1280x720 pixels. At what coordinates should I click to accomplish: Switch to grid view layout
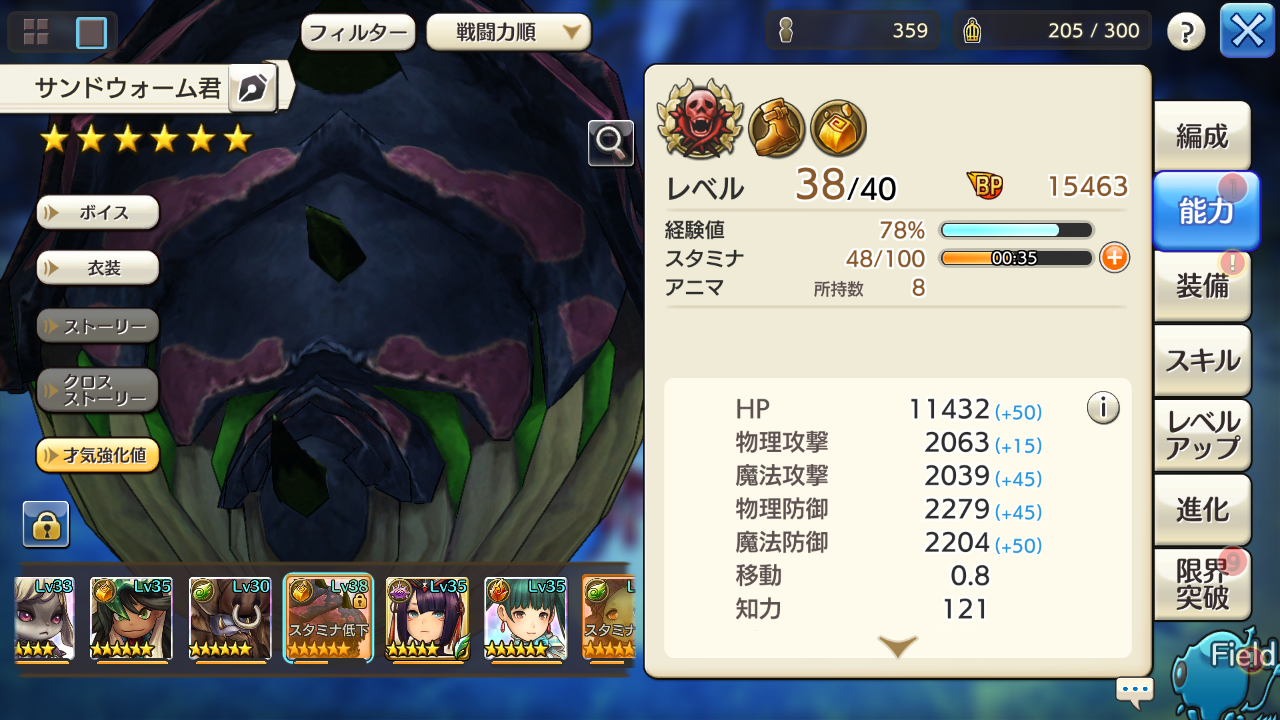[x=36, y=32]
